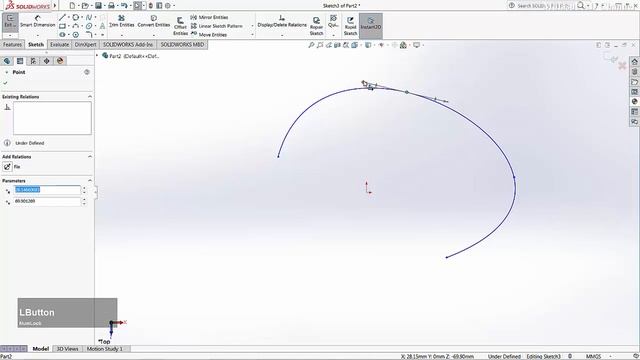
Task: Open Display/Delete Relations
Action: click(x=282, y=21)
